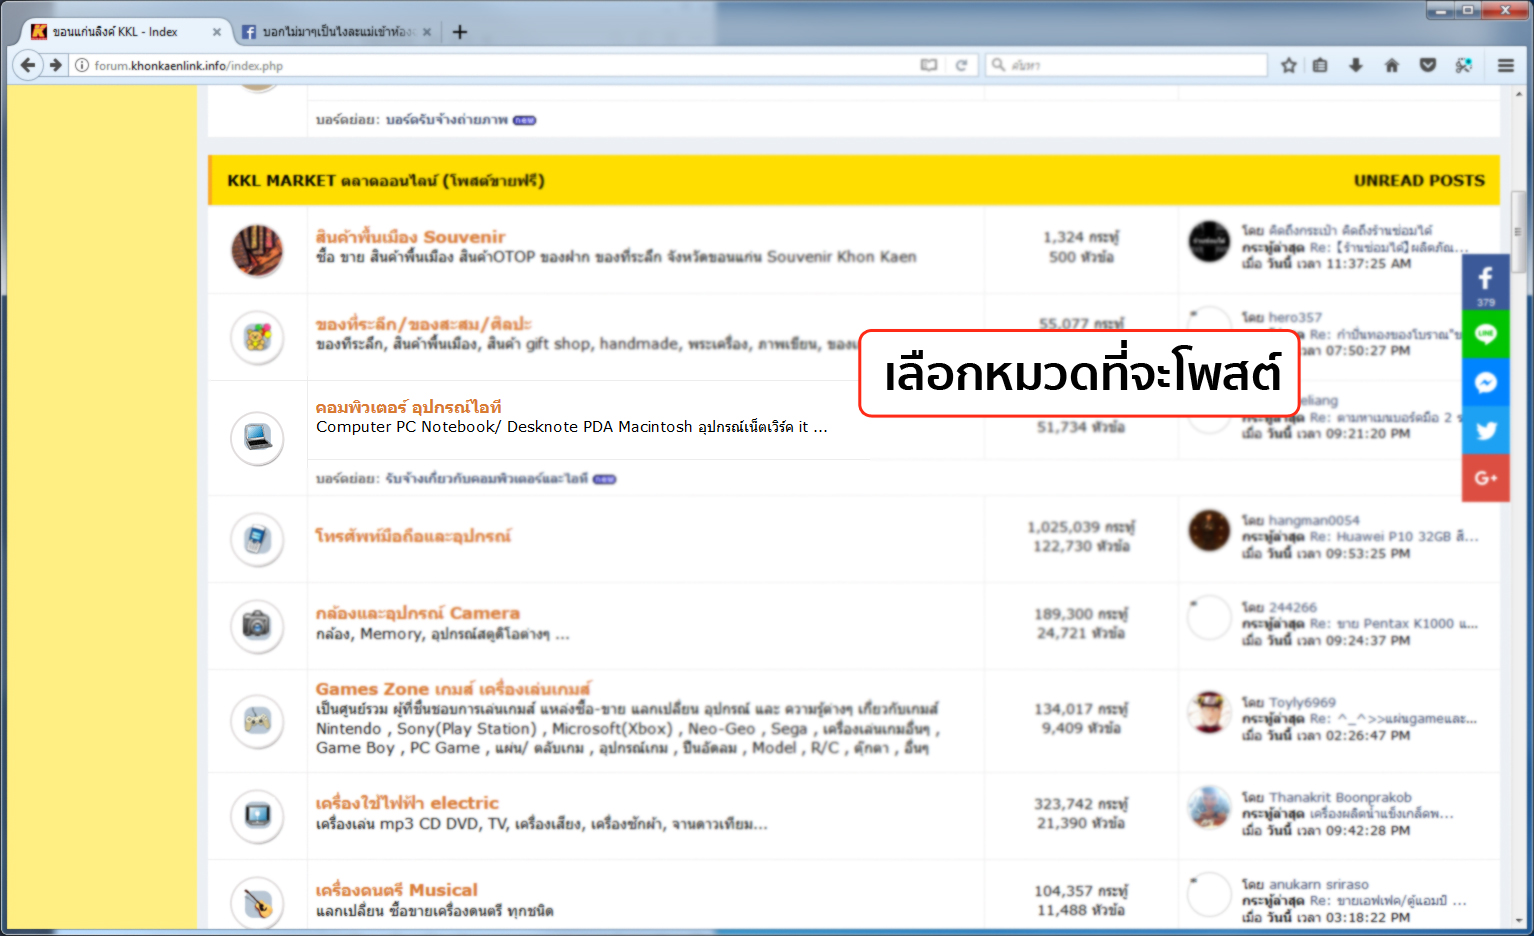
Task: Click the KKL MARKET section header
Action: [854, 181]
